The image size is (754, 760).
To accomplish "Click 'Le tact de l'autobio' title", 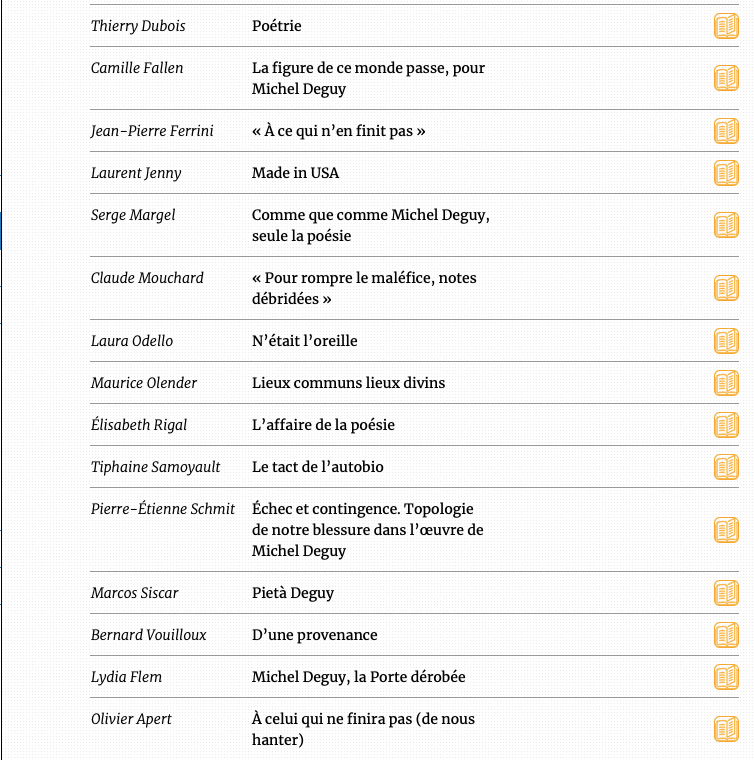I will 317,467.
